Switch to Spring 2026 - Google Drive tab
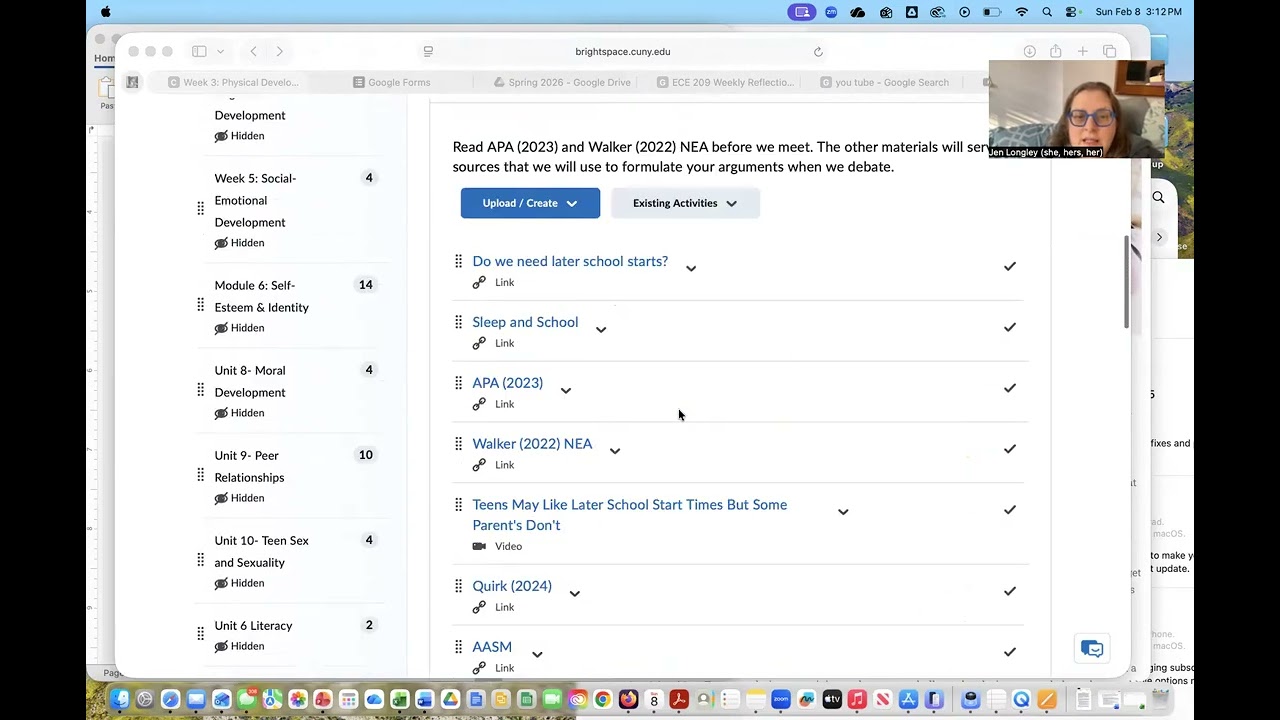The width and height of the screenshot is (1280, 720). 562,82
